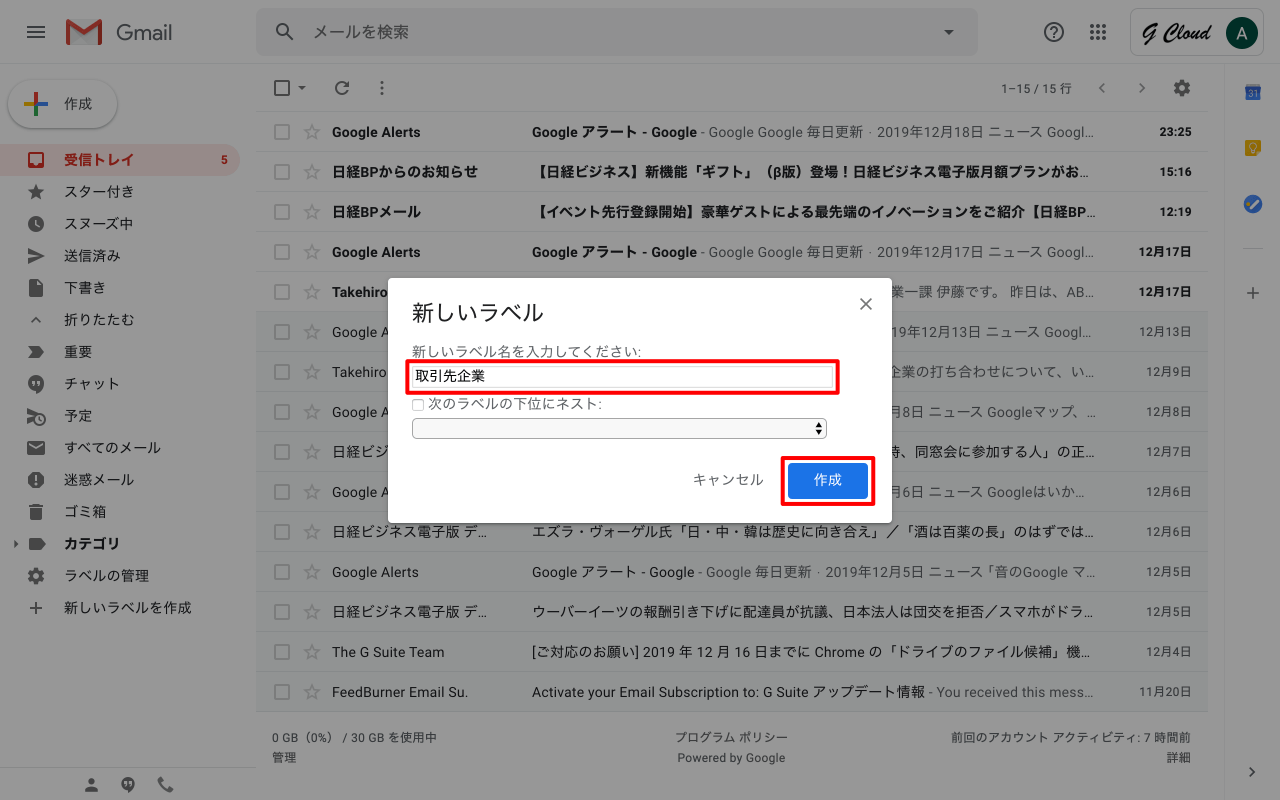Open 12月5日 Google Alerts email row
The width and height of the screenshot is (1280, 800).
(x=732, y=572)
